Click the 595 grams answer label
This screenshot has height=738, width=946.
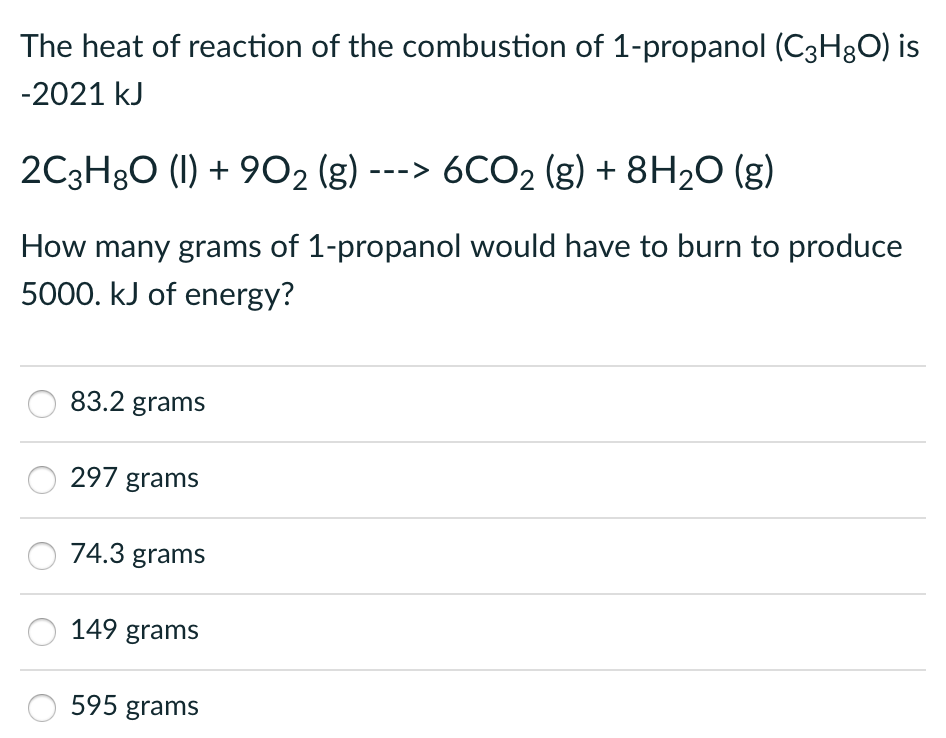[x=134, y=706]
